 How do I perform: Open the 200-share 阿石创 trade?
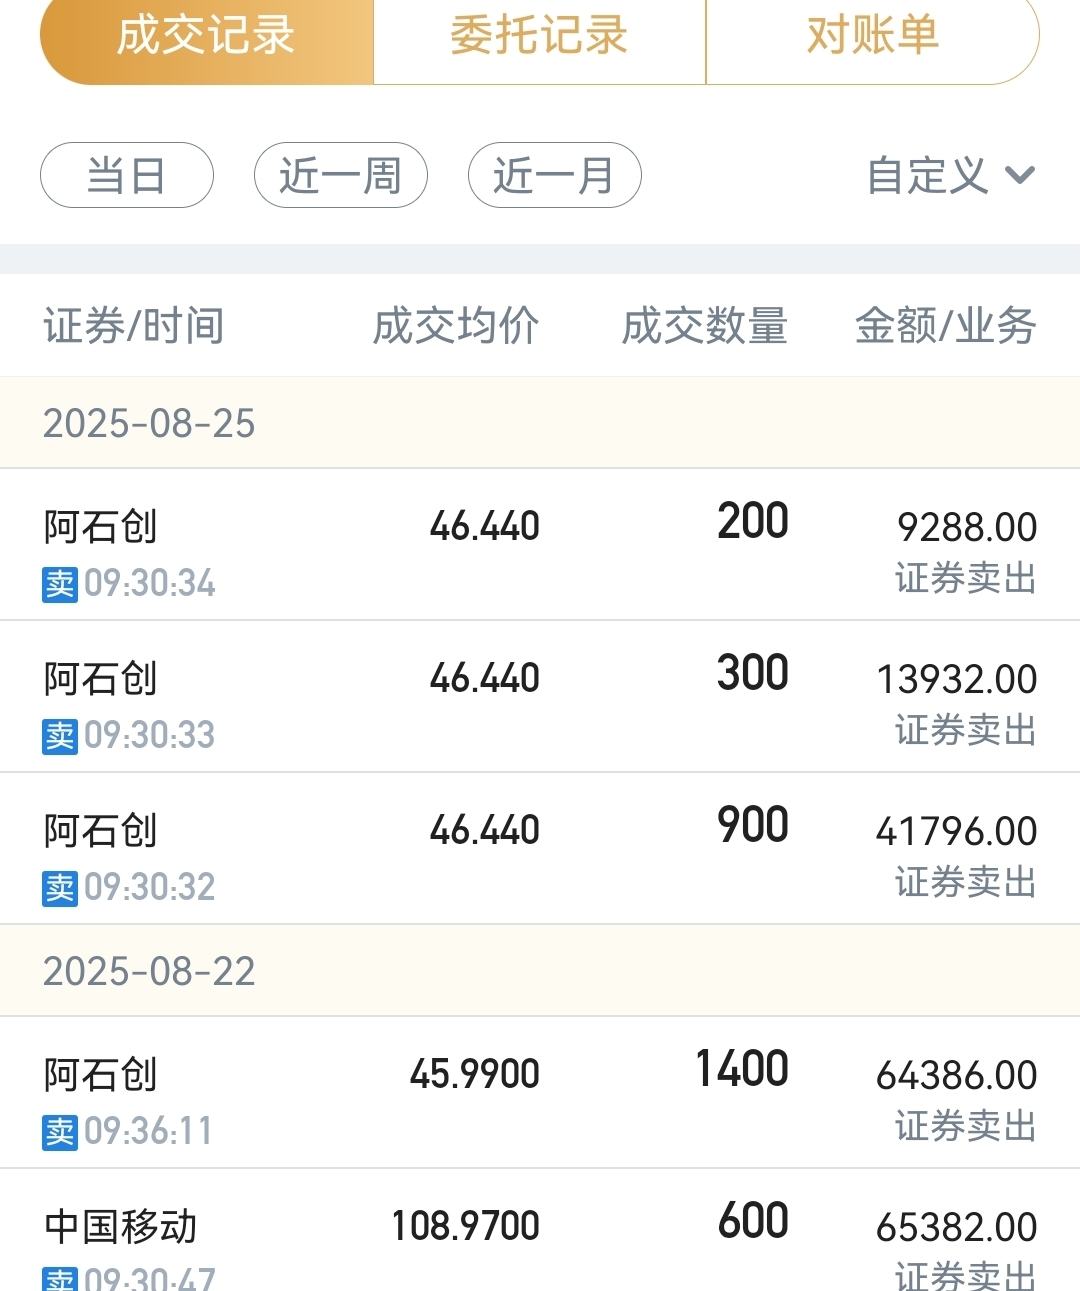point(540,545)
